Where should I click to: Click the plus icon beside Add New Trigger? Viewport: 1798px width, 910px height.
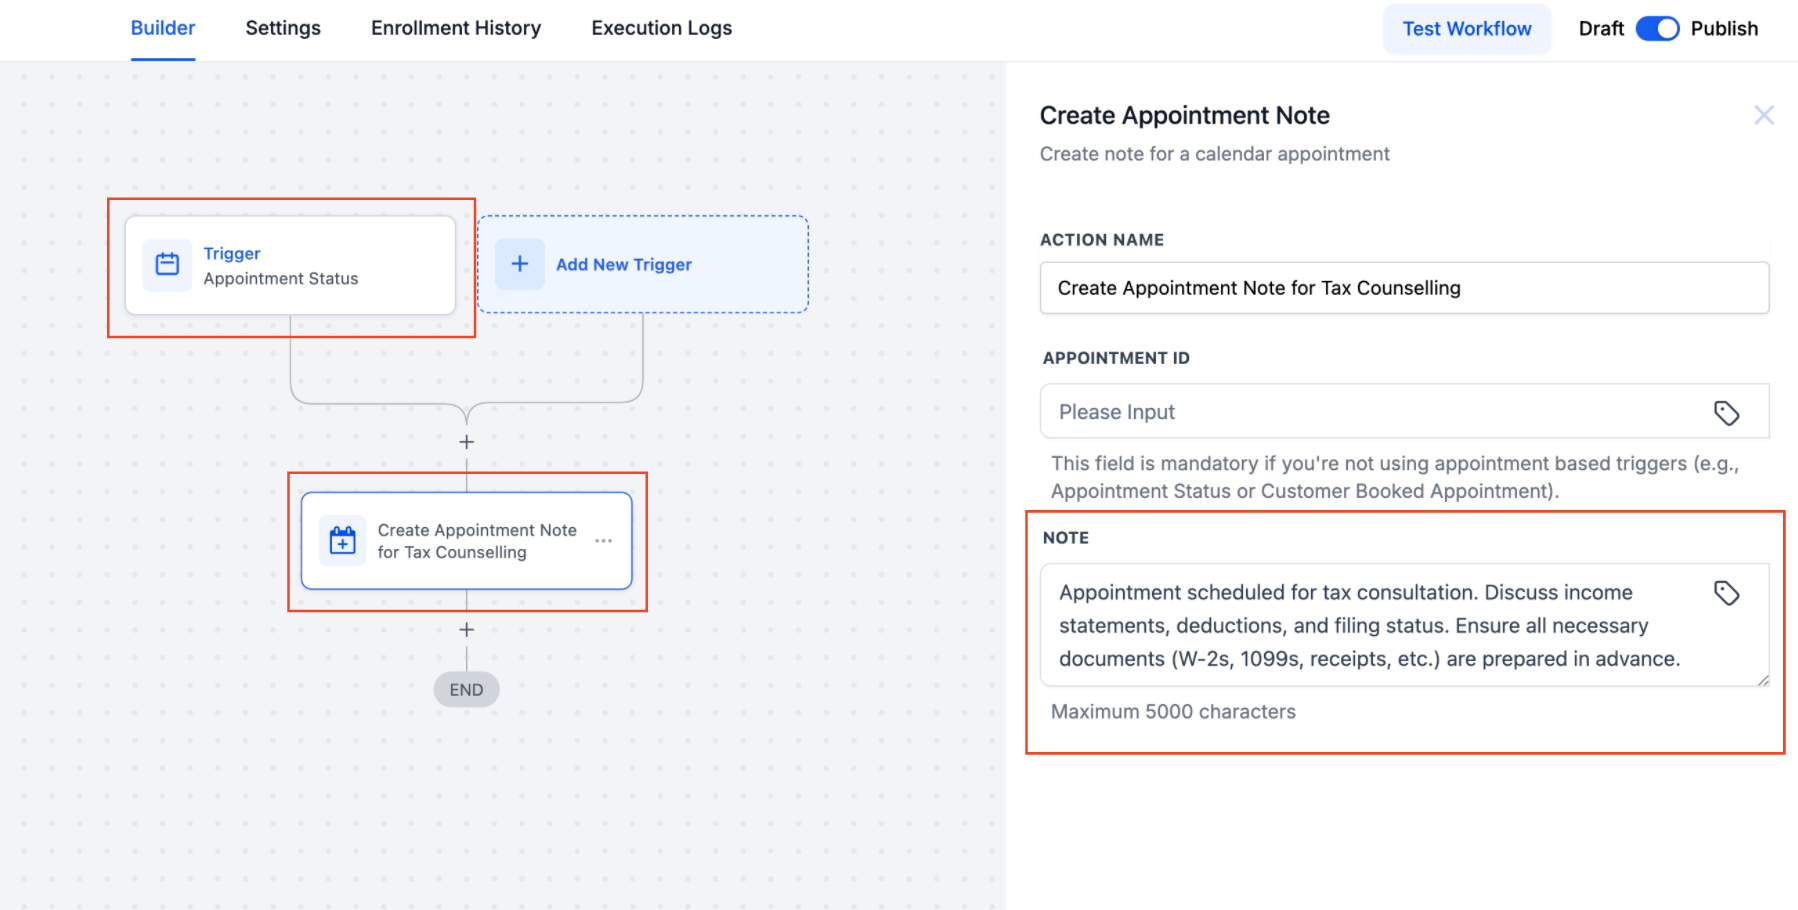pyautogui.click(x=520, y=264)
